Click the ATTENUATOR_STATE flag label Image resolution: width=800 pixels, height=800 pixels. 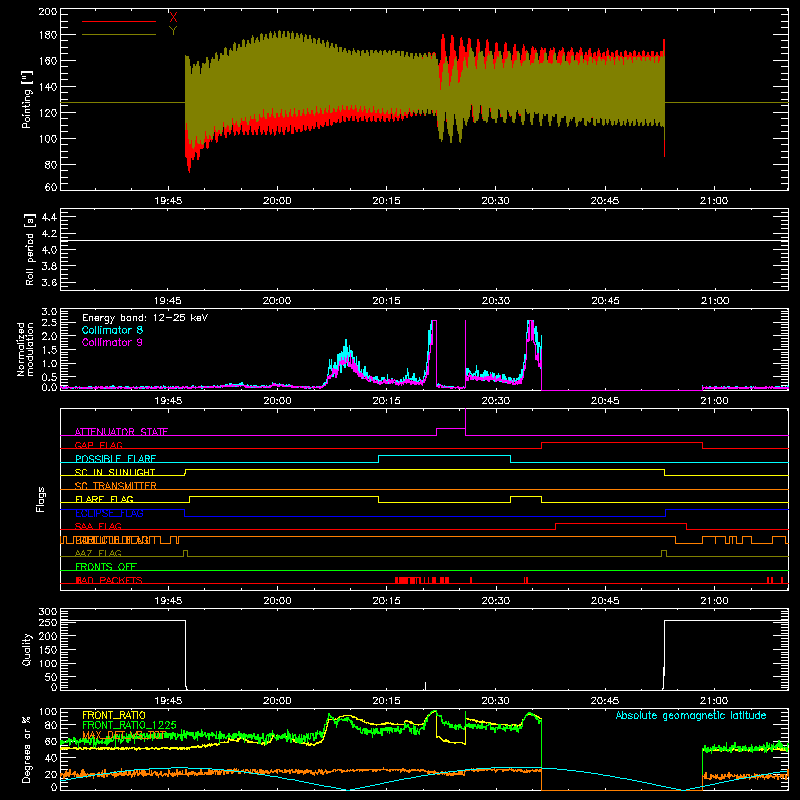pos(121,432)
